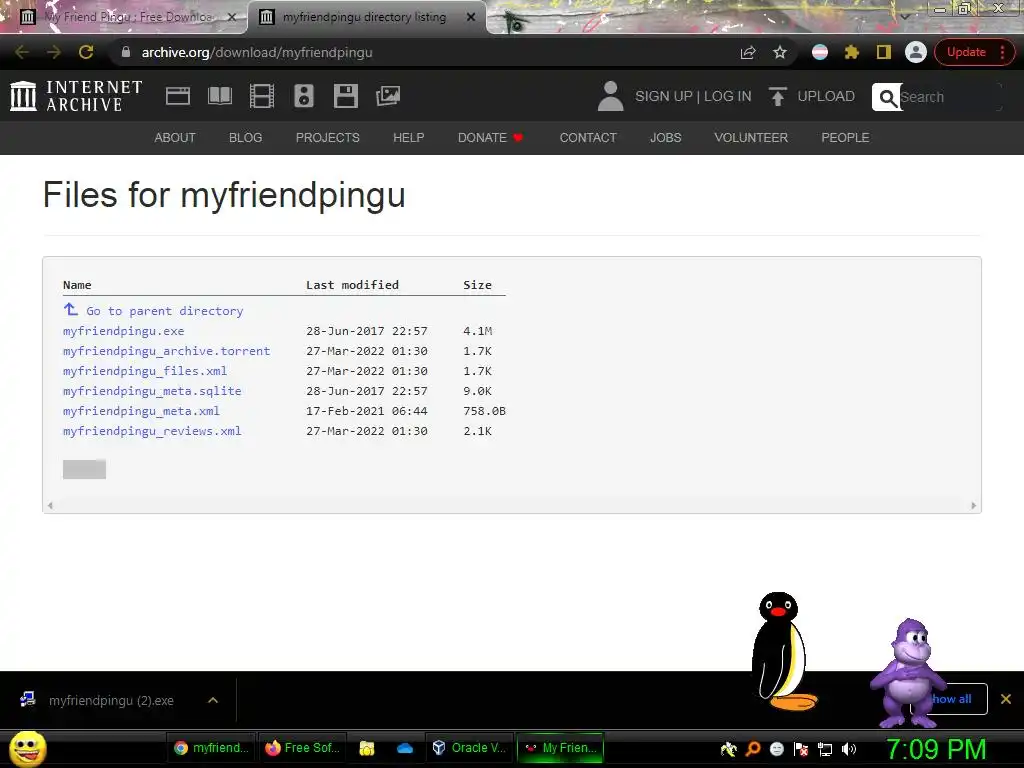The height and width of the screenshot is (768, 1024).
Task: Click the purple BonziBuddy gorilla character
Action: click(906, 673)
